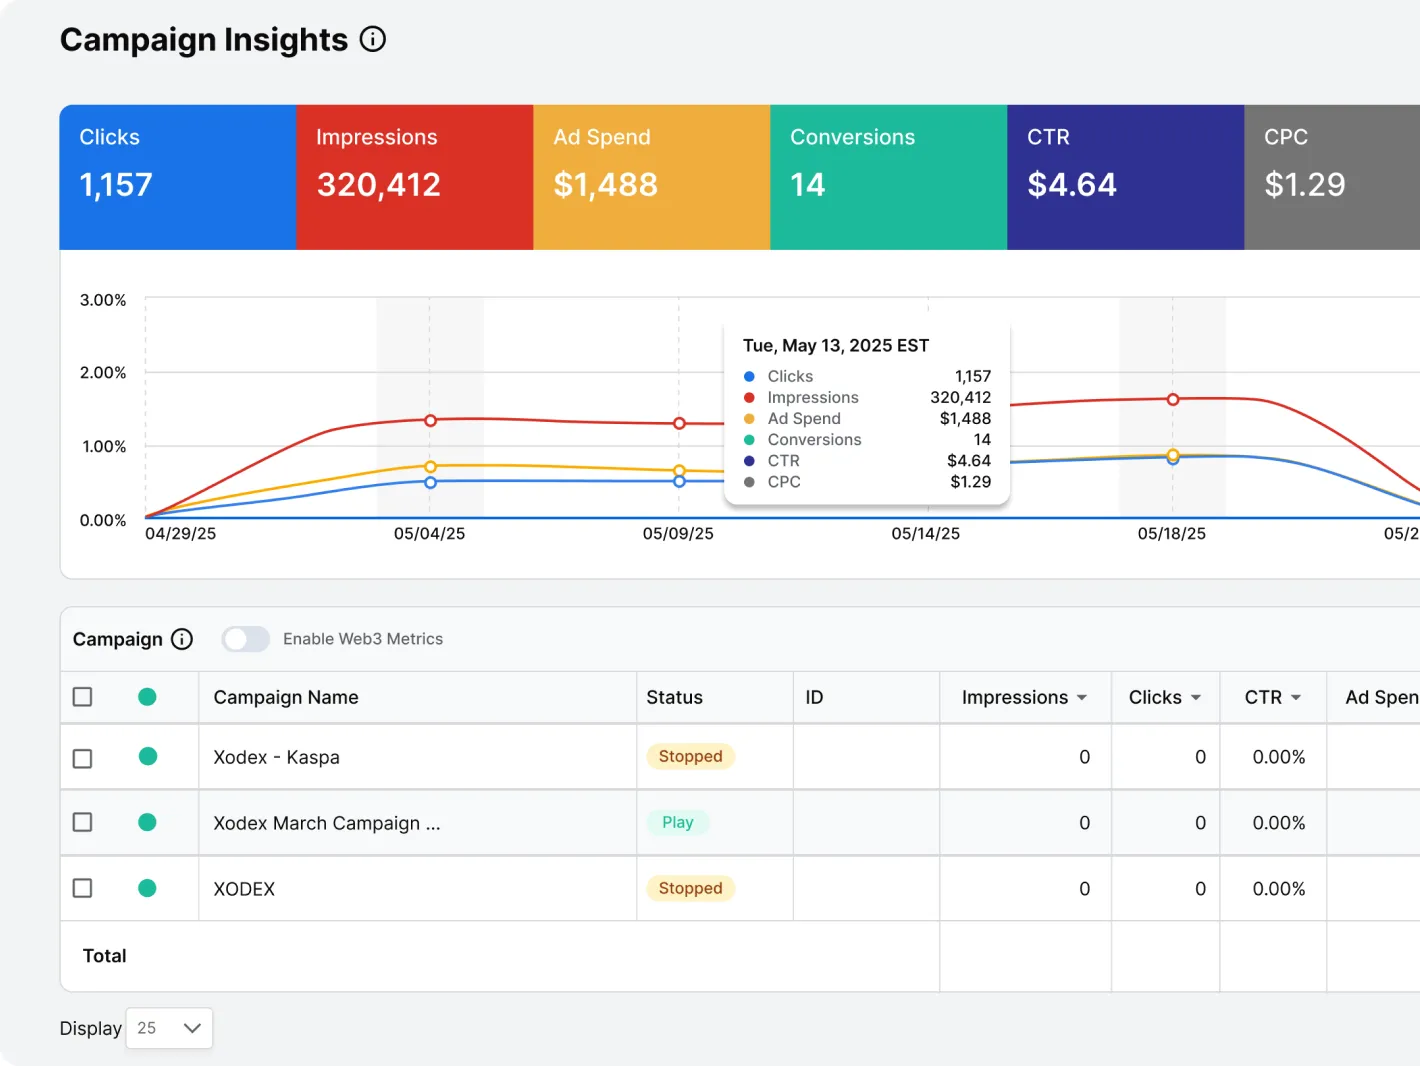Screen dimensions: 1420x1066
Task: Click the Ad Spend column header
Action: coord(1382,697)
